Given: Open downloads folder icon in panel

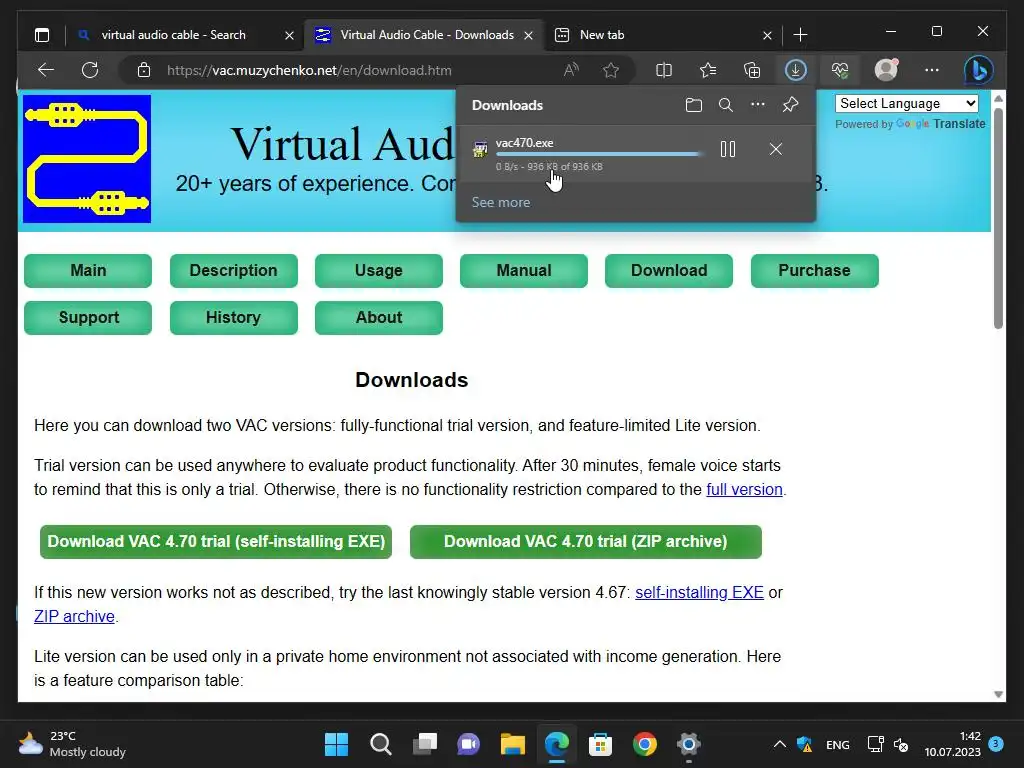Looking at the screenshot, I should [x=694, y=105].
